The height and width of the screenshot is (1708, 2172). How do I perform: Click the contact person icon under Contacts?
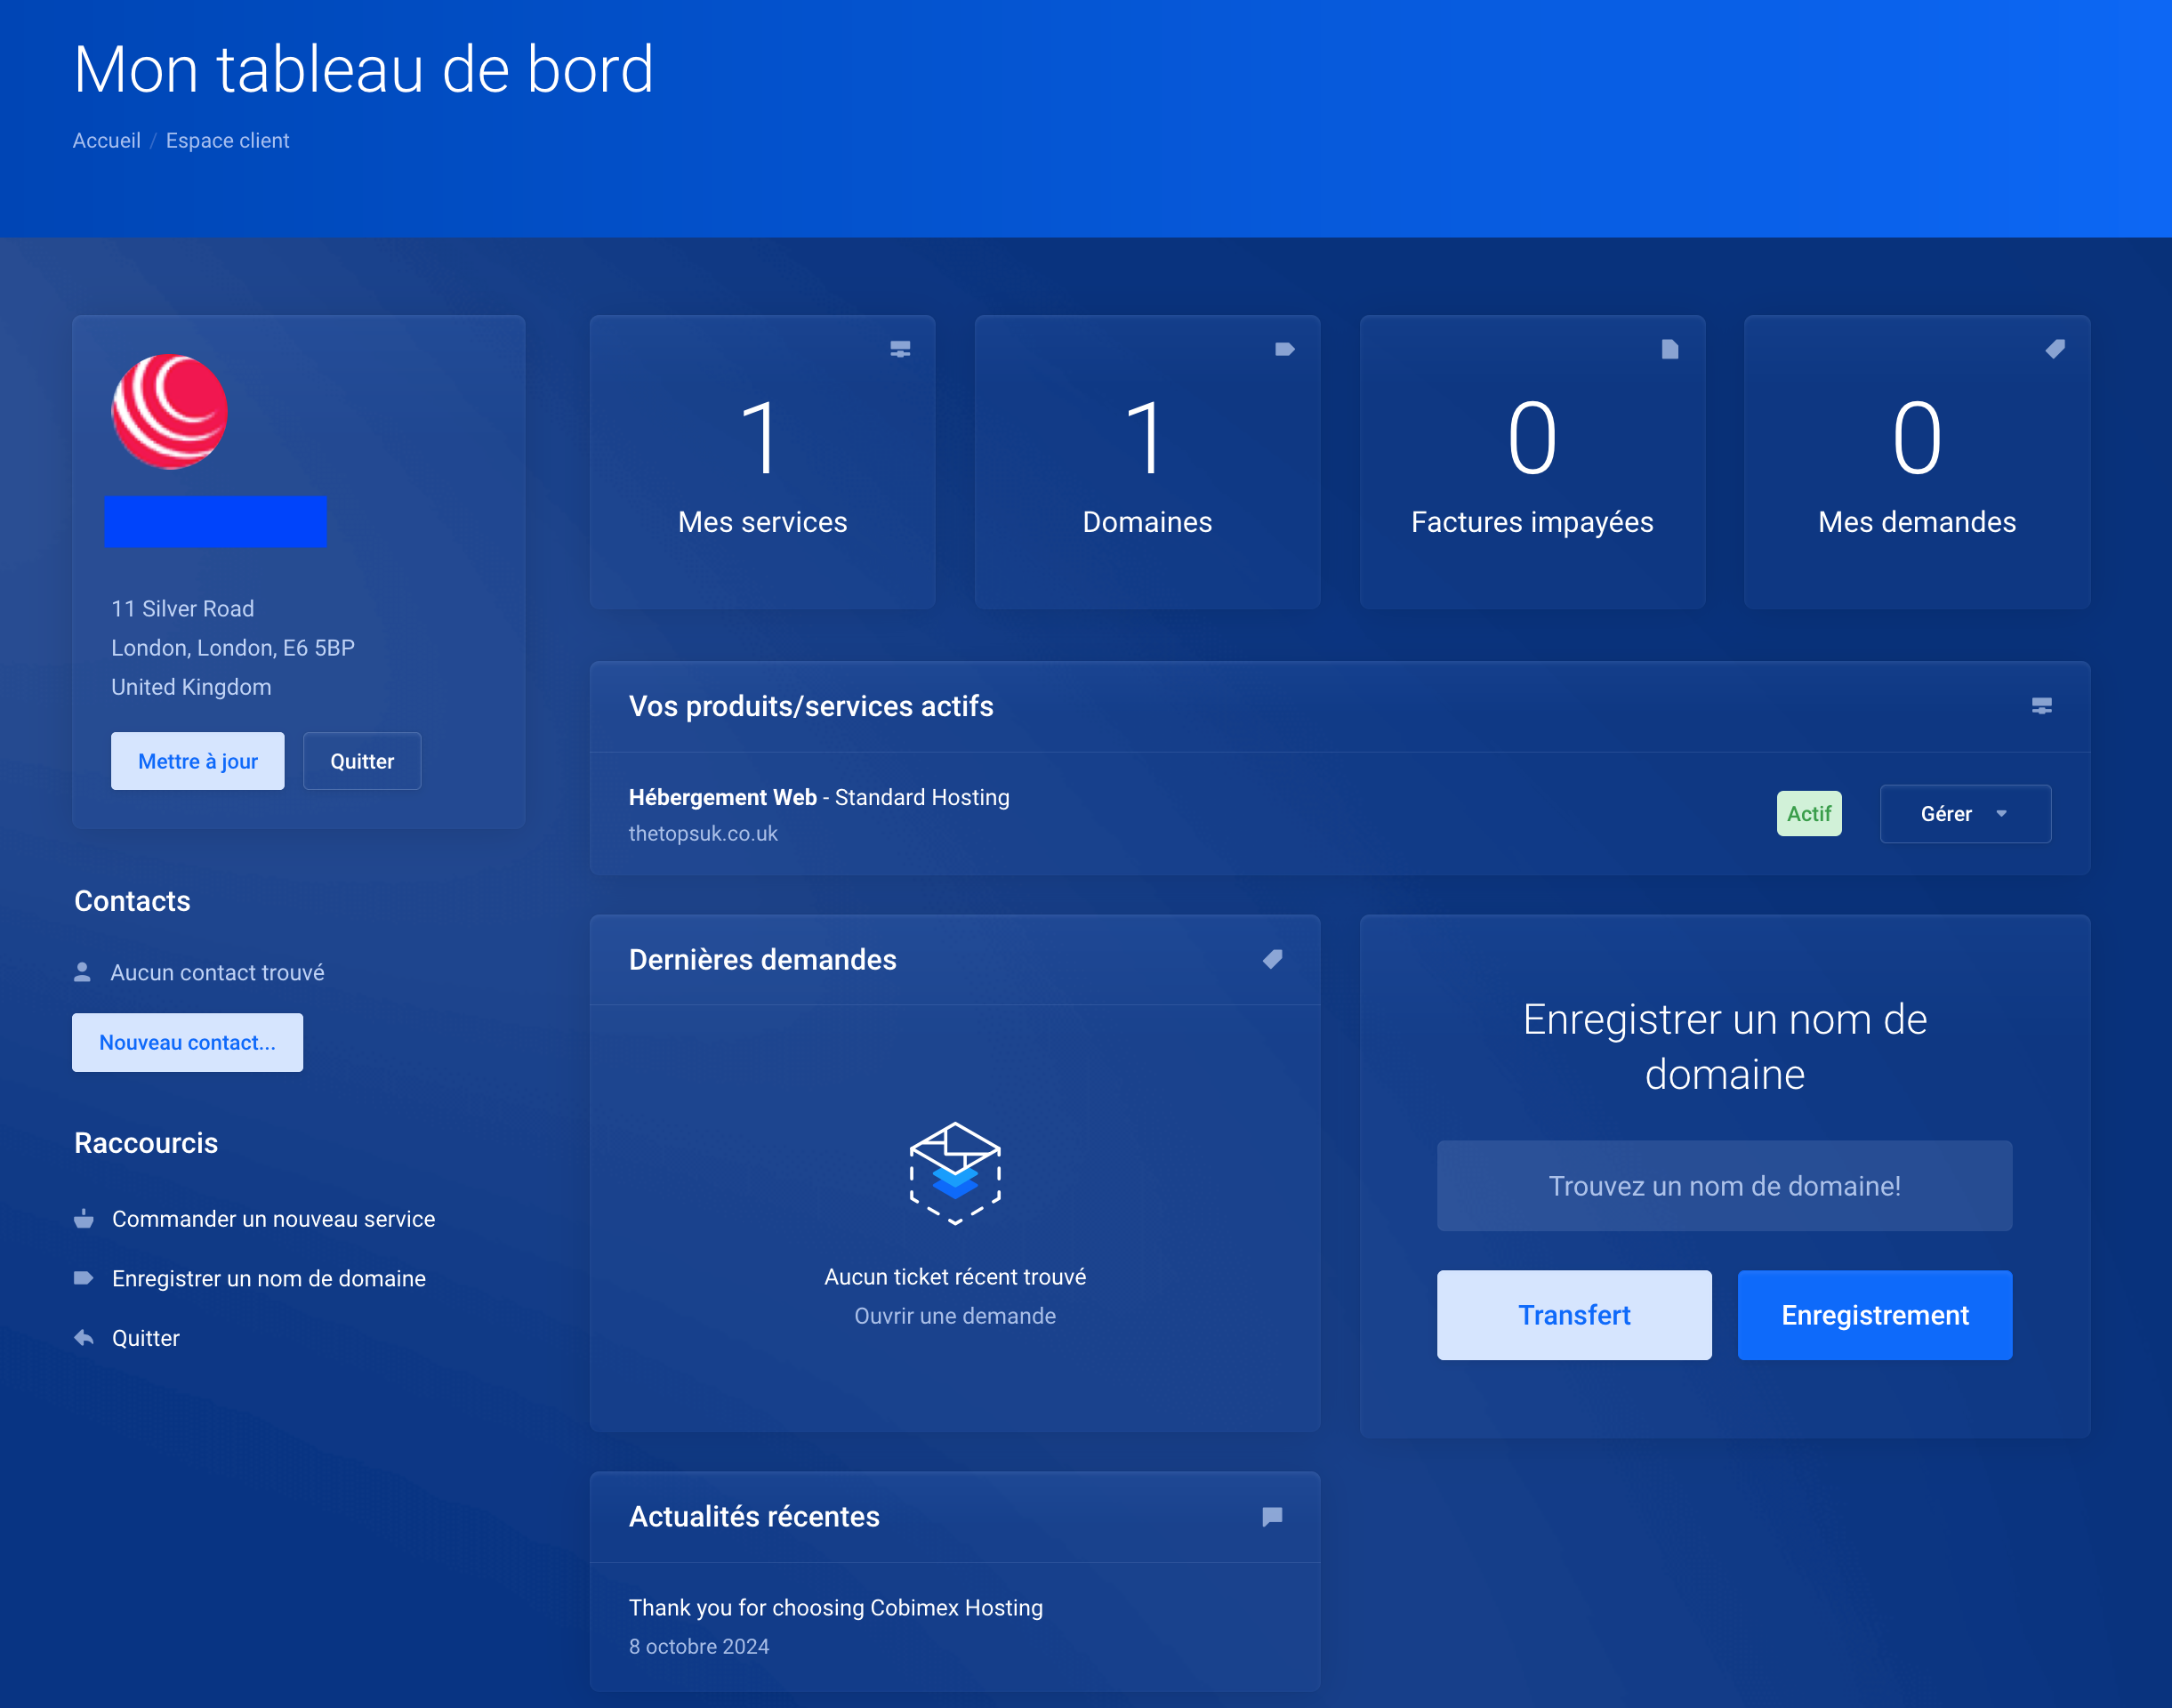pos(83,971)
